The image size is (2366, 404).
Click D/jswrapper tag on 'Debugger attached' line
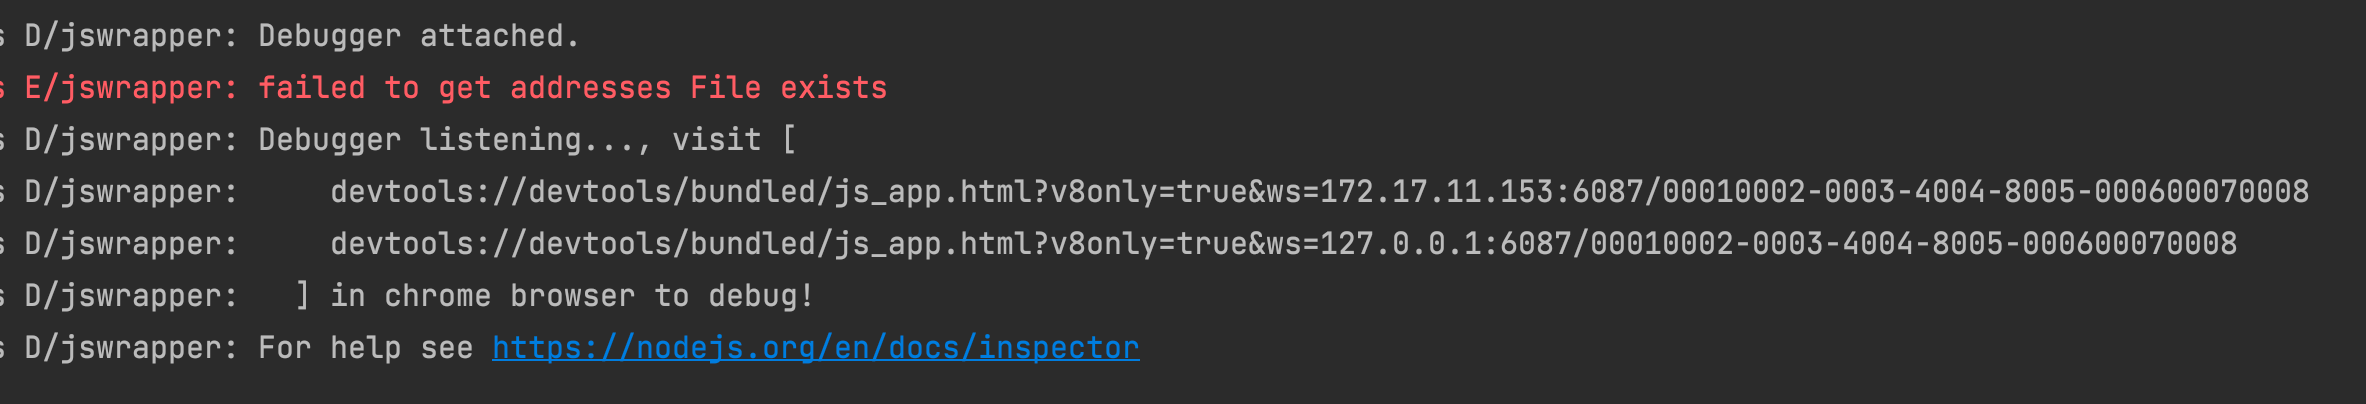point(130,36)
